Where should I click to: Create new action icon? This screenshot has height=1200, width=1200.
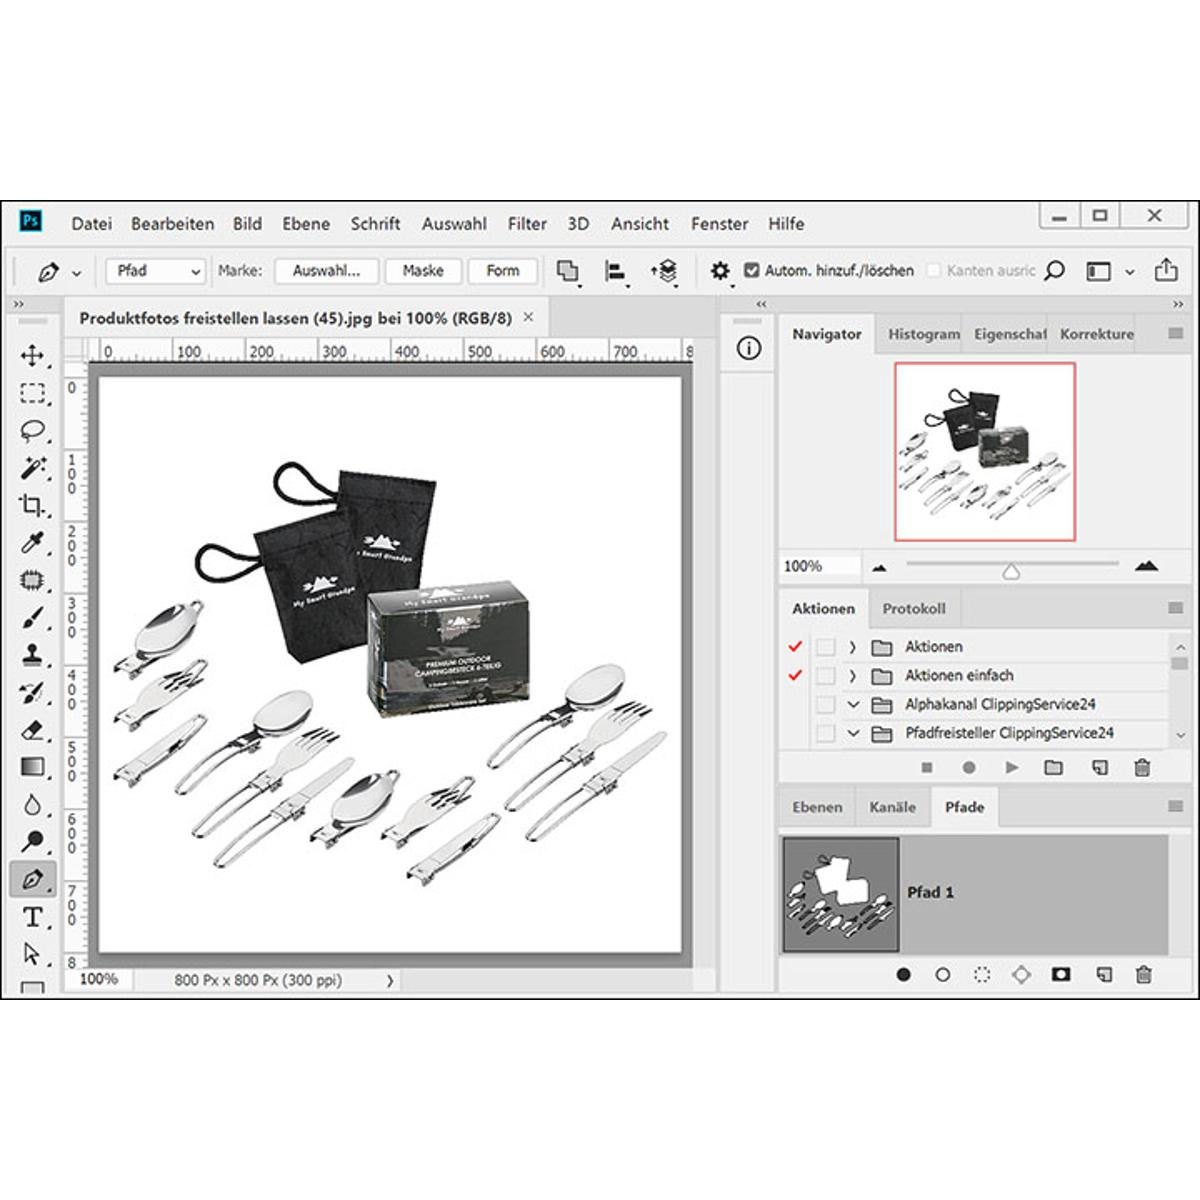[1100, 768]
